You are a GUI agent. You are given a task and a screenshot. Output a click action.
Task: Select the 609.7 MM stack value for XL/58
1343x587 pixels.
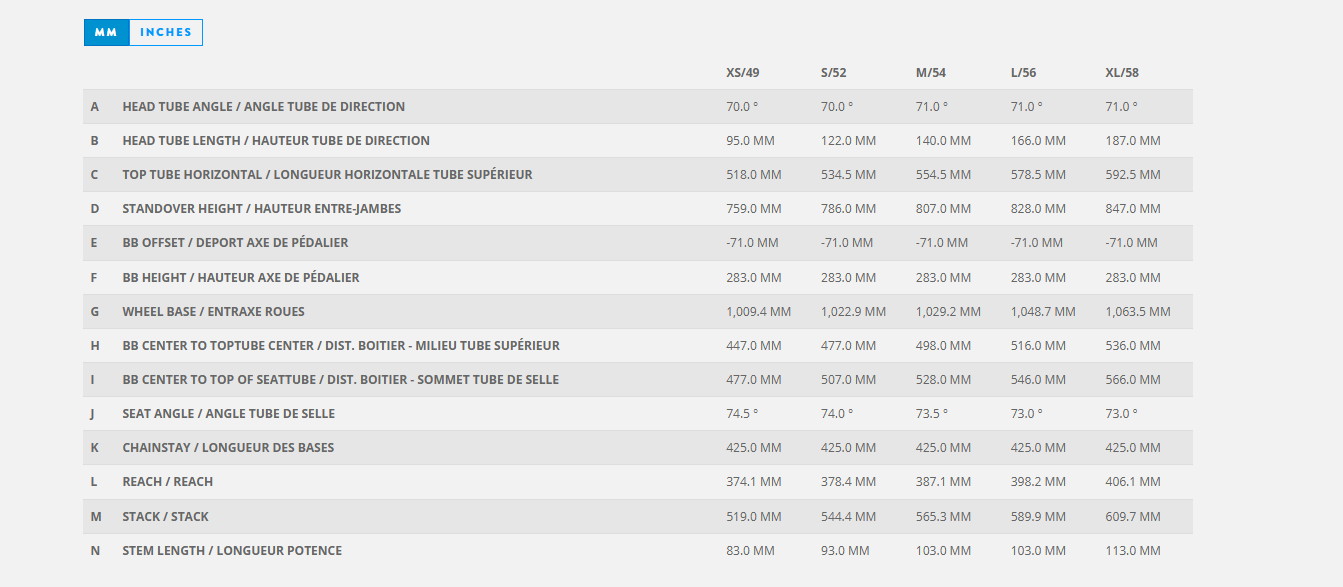coord(1133,517)
